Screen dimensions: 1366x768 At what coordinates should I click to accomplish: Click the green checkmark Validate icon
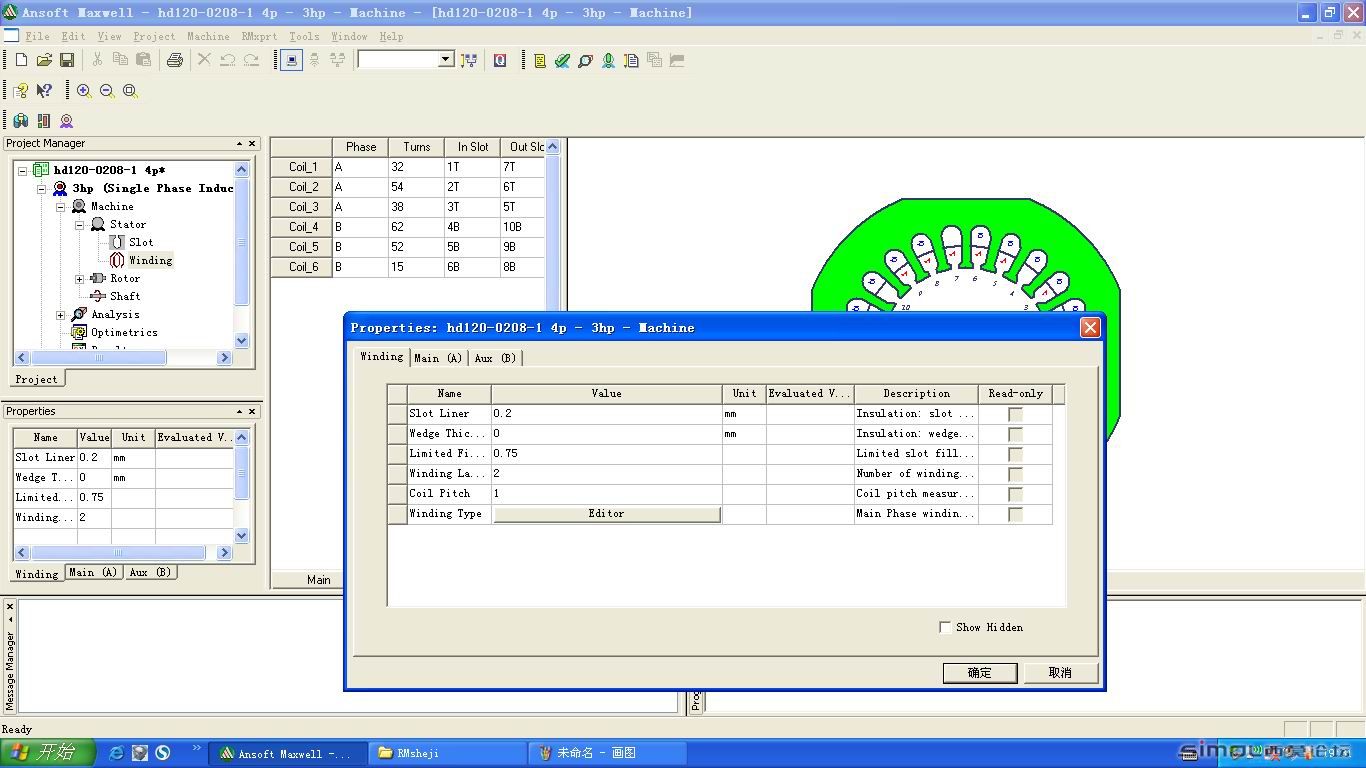coord(563,60)
